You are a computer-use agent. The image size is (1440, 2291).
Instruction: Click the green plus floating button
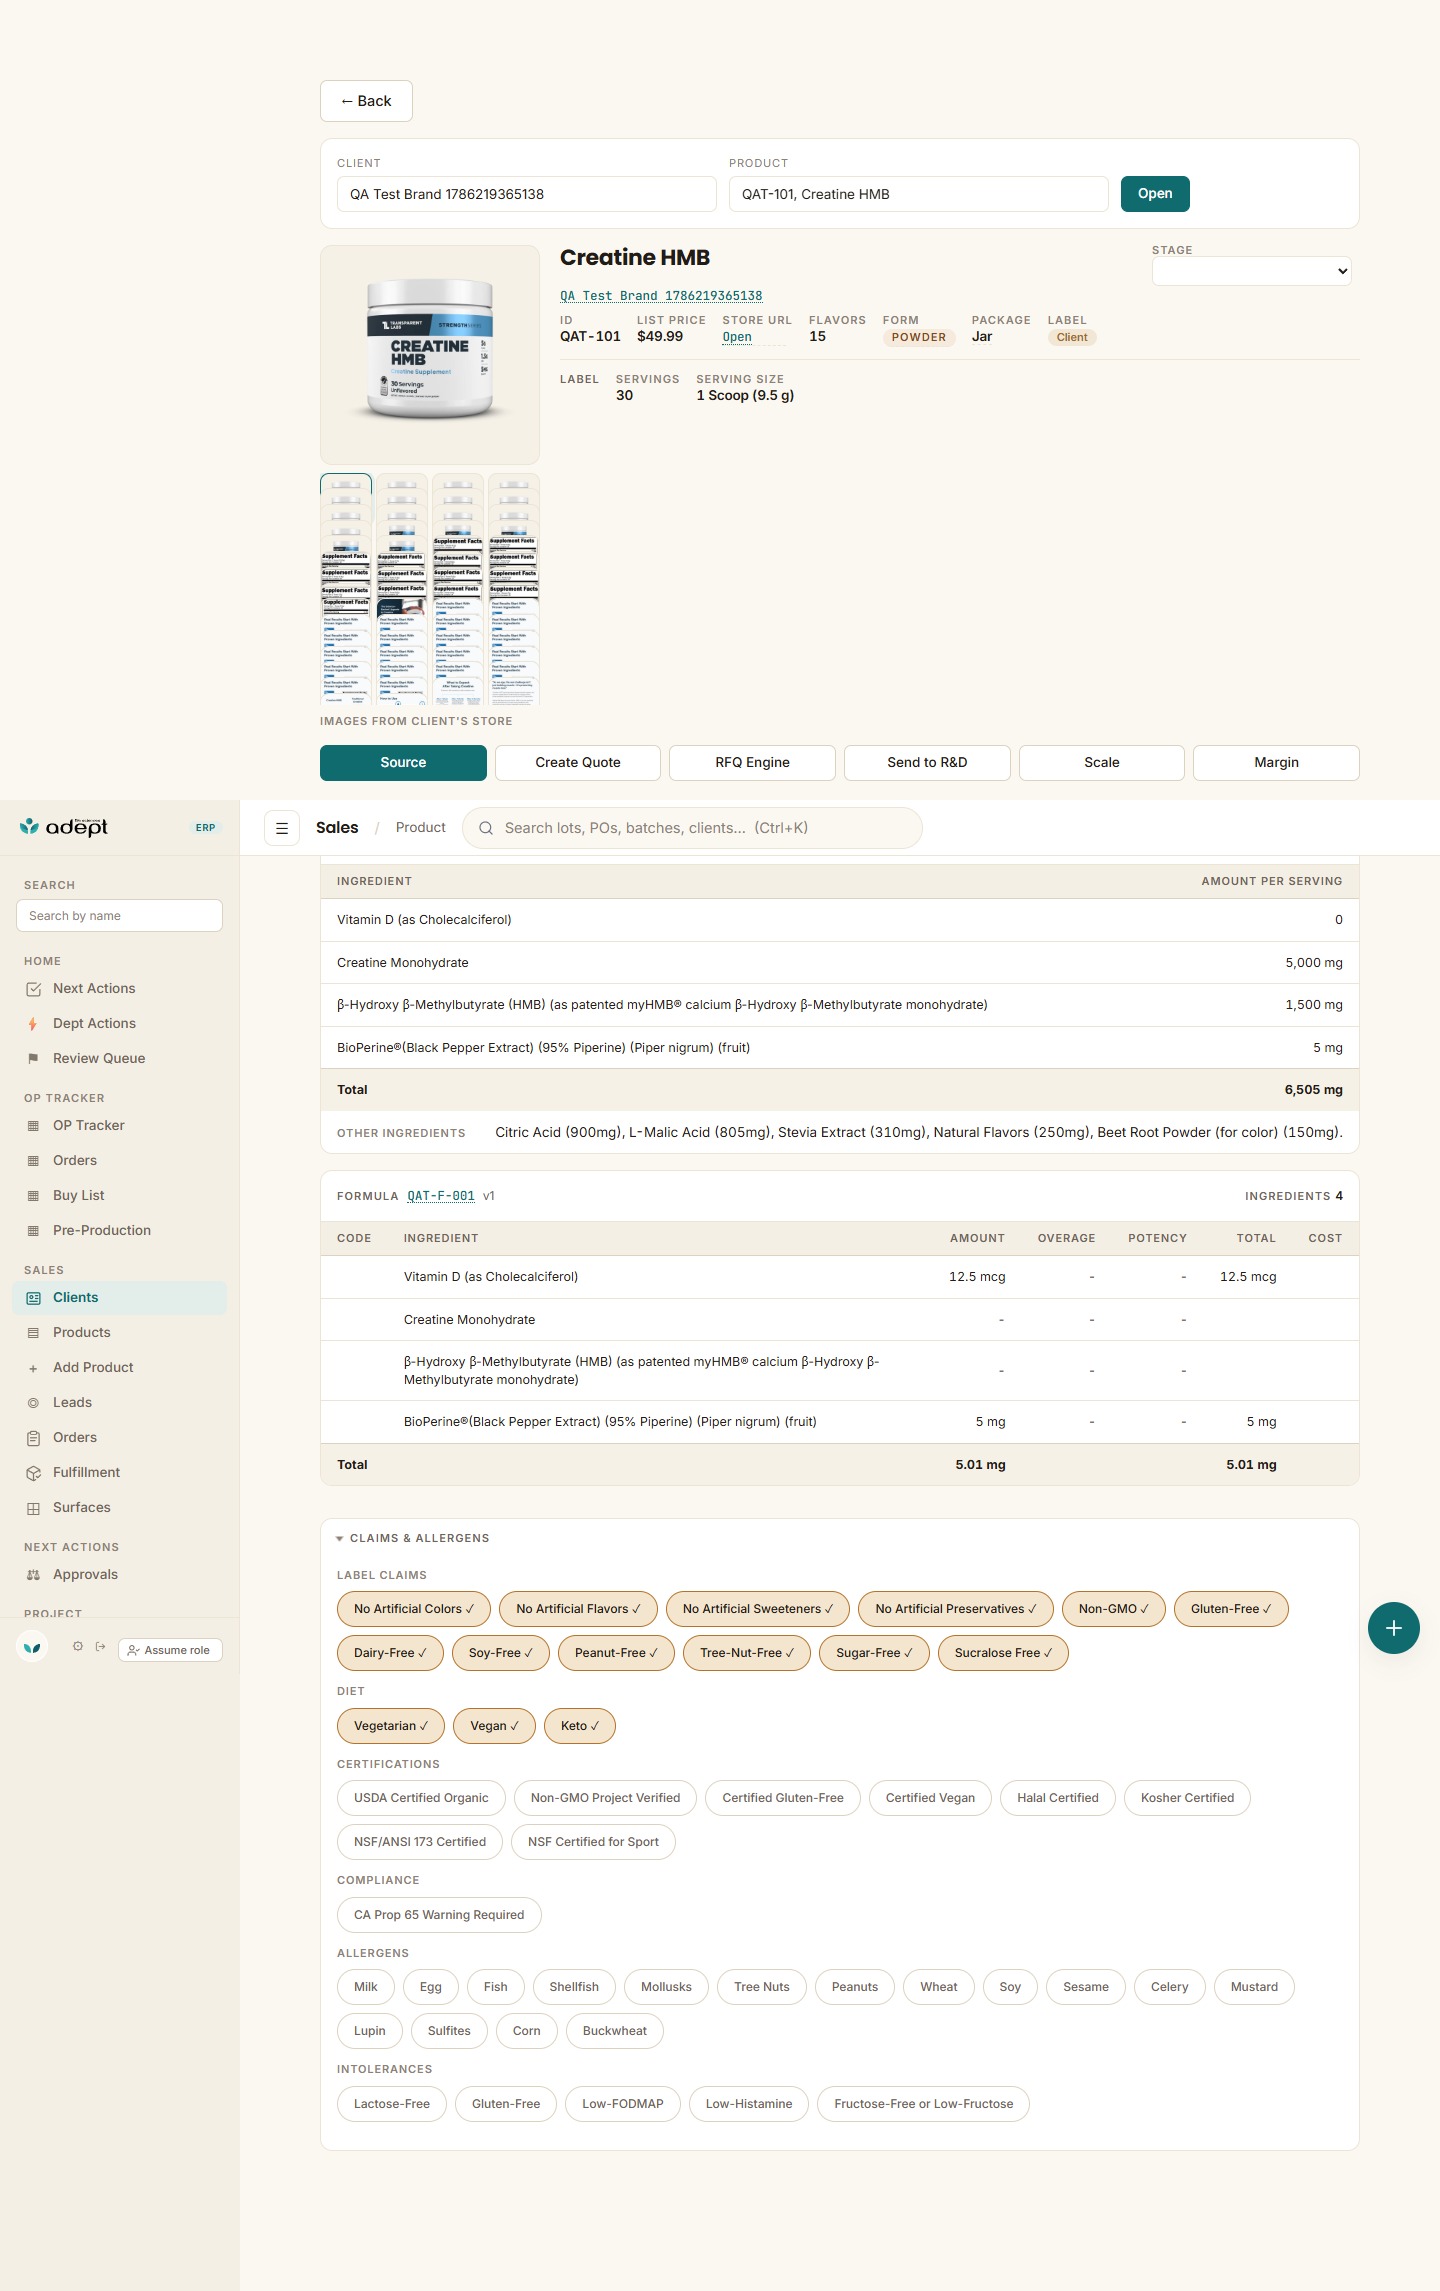coord(1394,1628)
